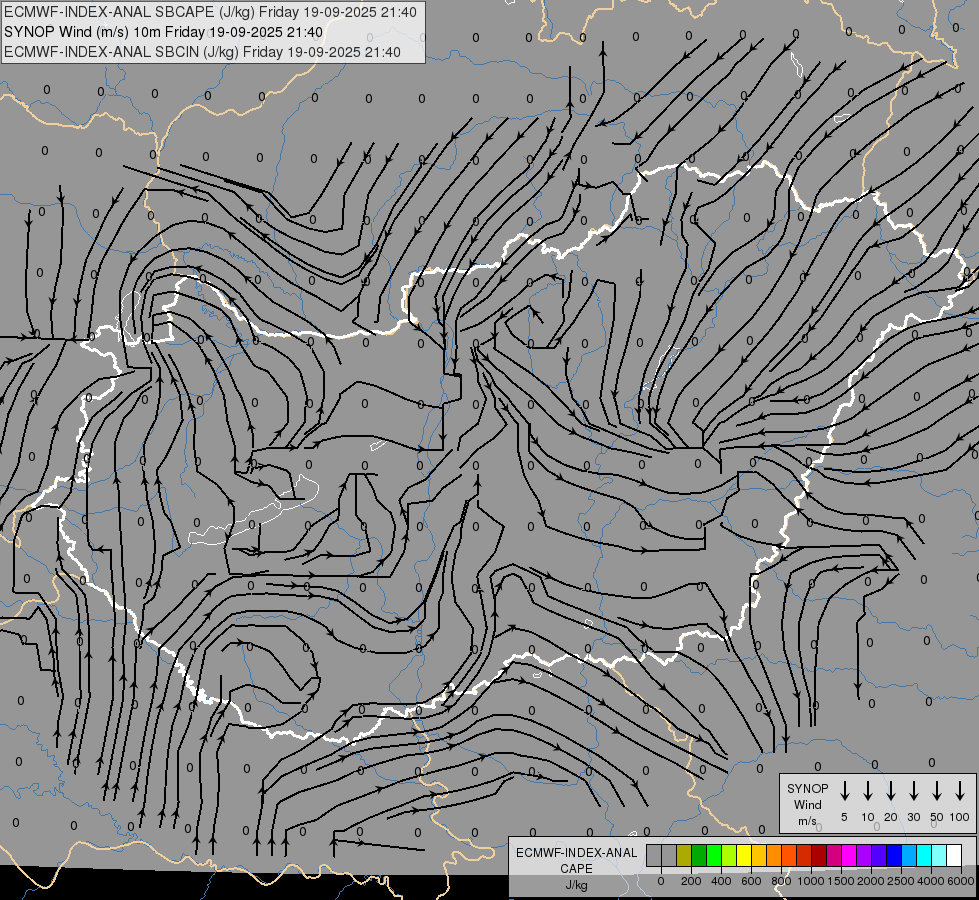Click the '30' speed value in wind legend
Screen dimensions: 979x900
click(x=913, y=817)
